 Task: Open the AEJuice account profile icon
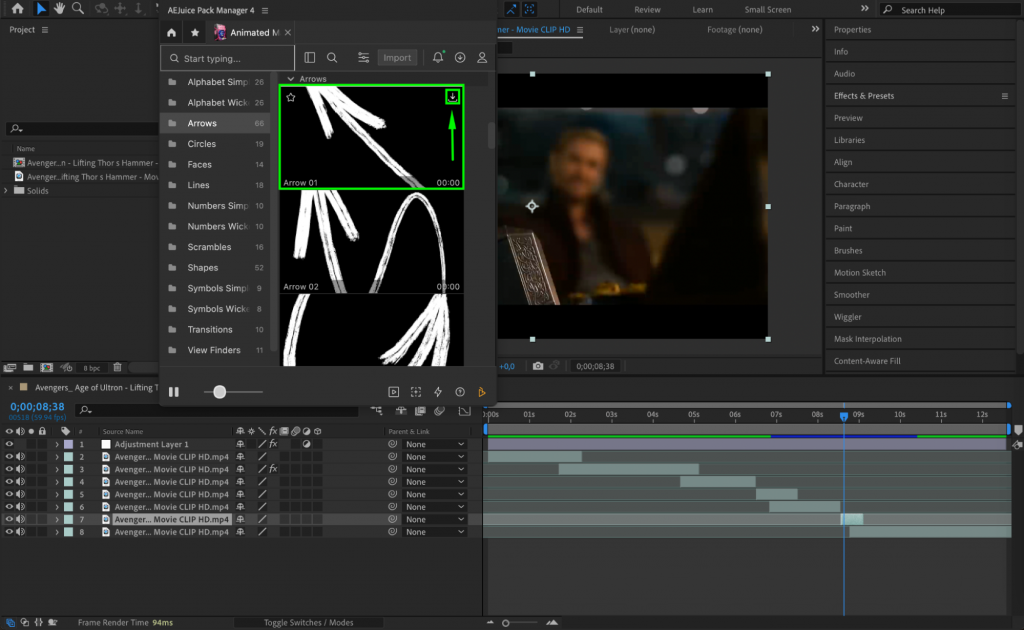[481, 57]
